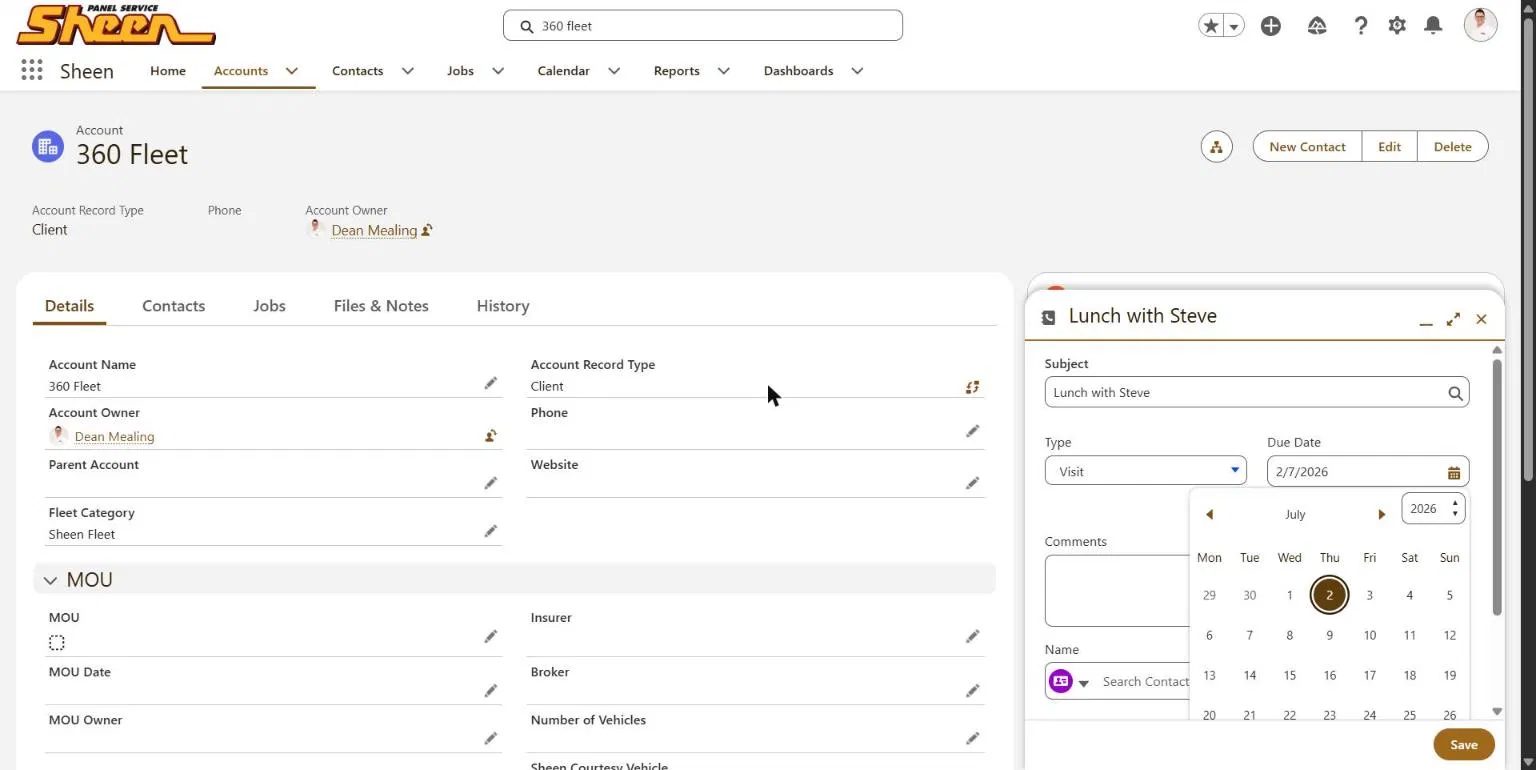Go to next month in date picker

[x=1382, y=514]
